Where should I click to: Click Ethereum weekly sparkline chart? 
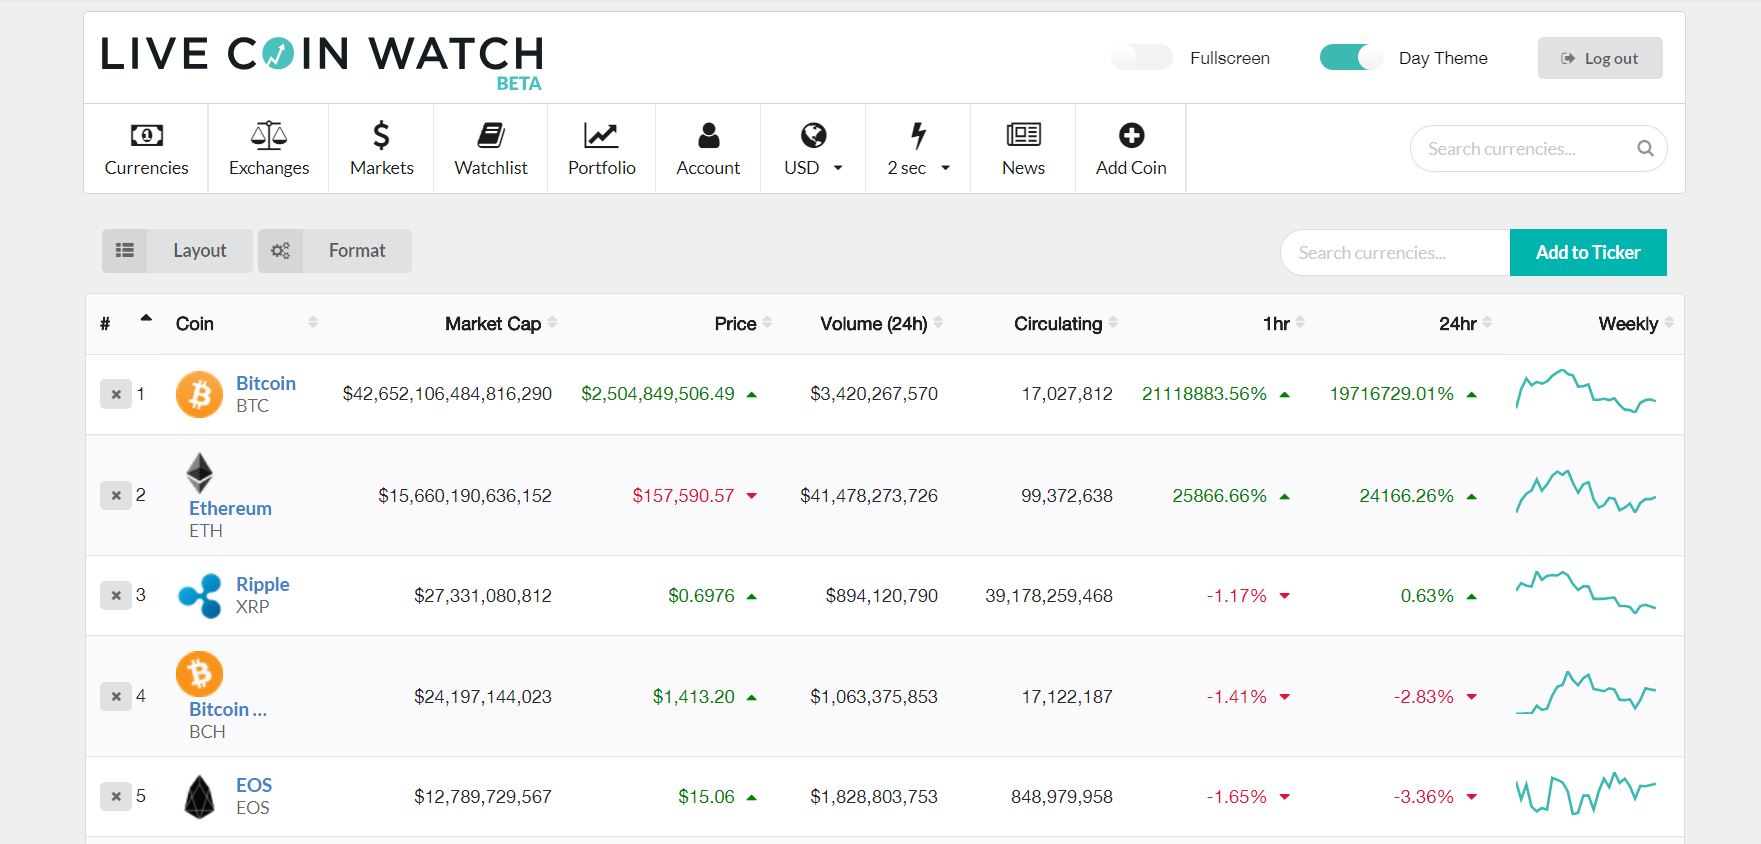(1586, 492)
